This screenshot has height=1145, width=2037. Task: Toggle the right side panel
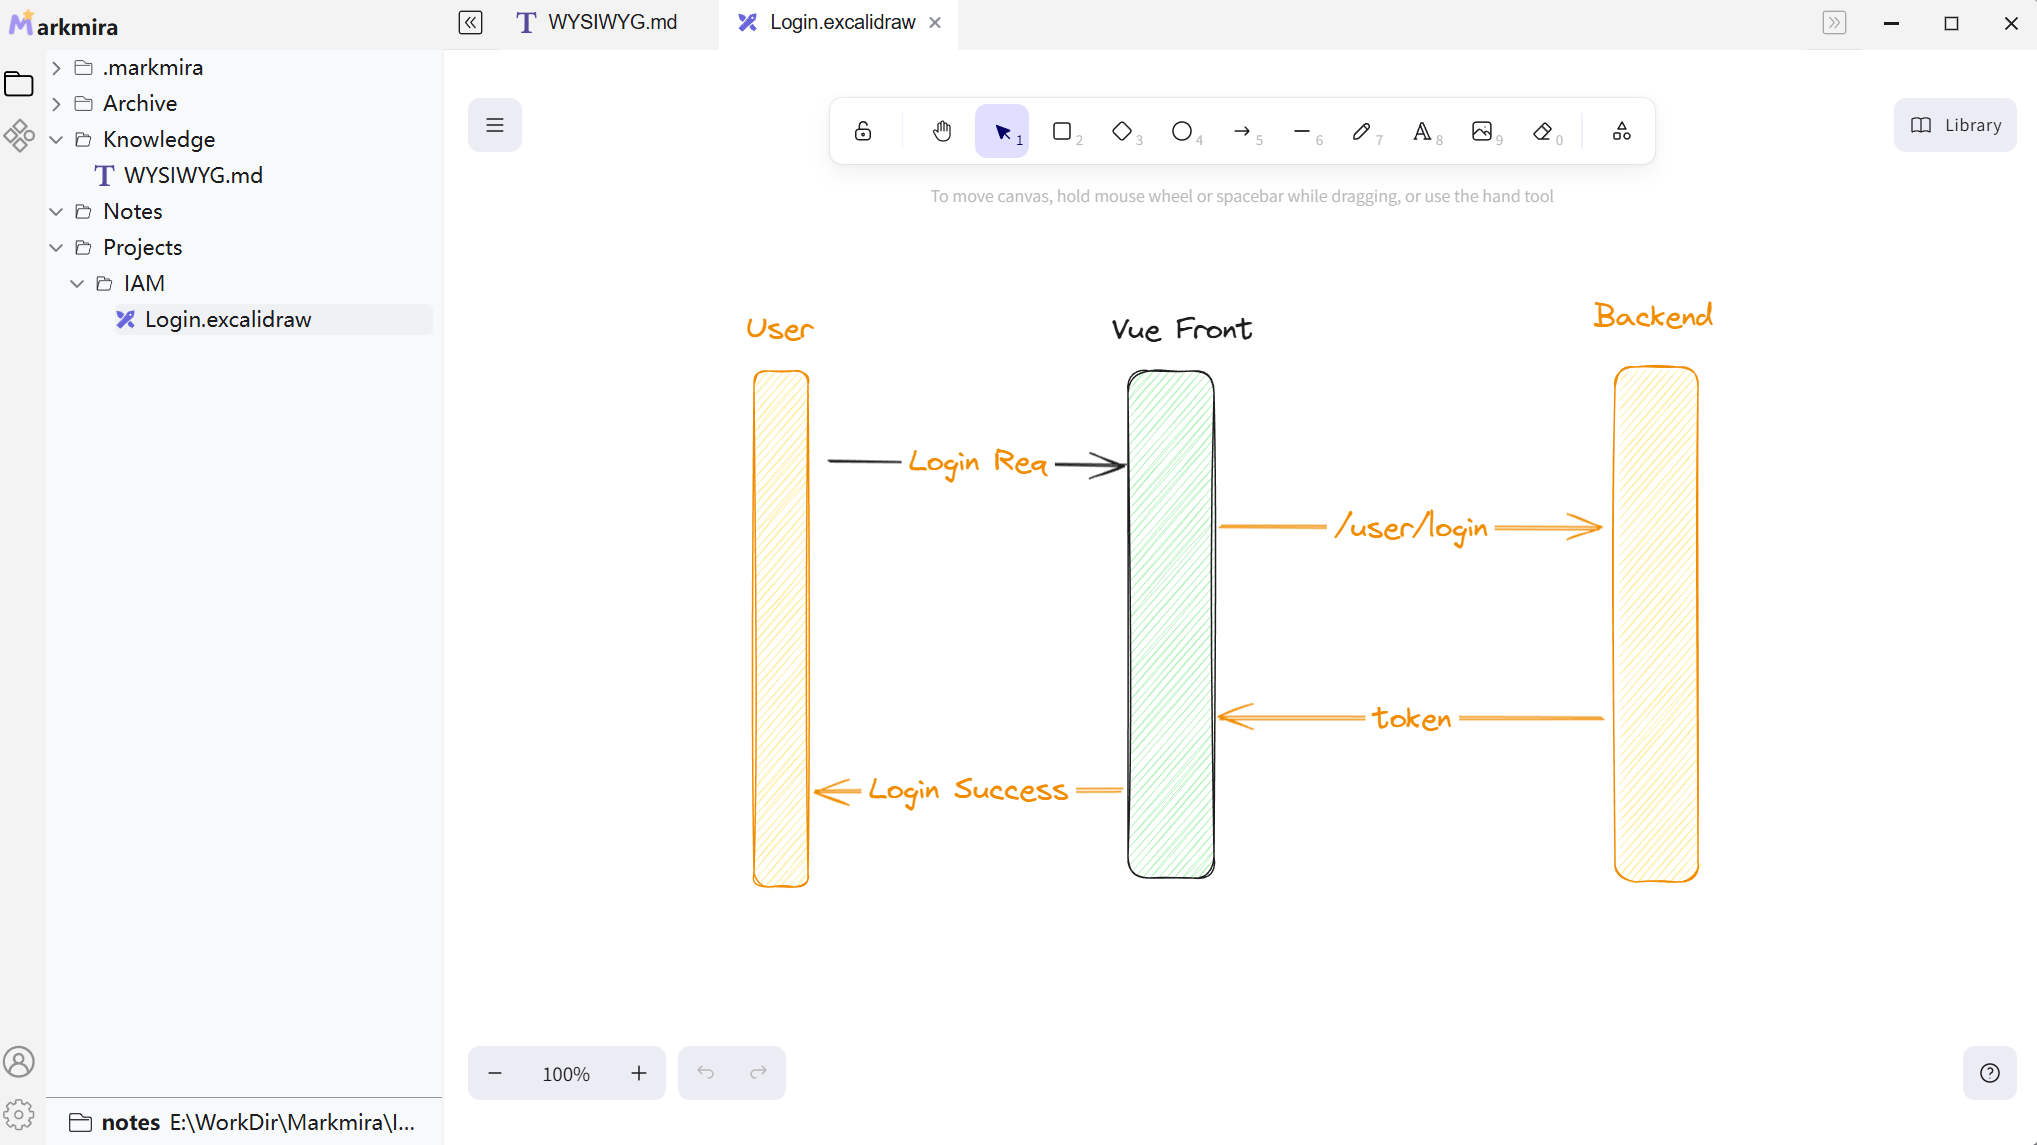pyautogui.click(x=1834, y=22)
